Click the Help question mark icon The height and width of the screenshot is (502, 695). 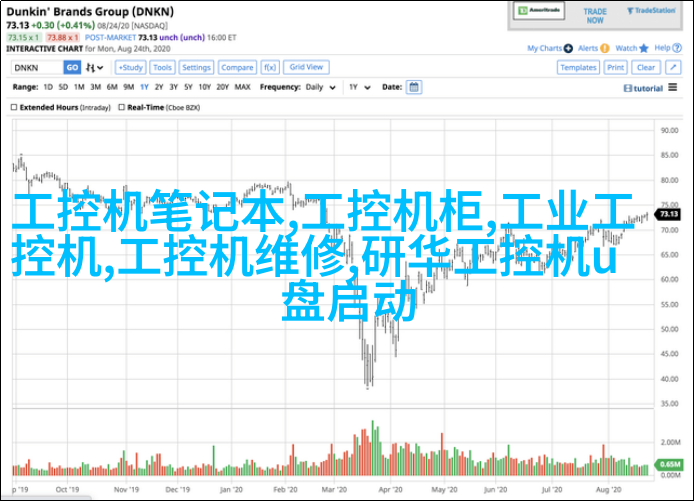click(x=676, y=48)
